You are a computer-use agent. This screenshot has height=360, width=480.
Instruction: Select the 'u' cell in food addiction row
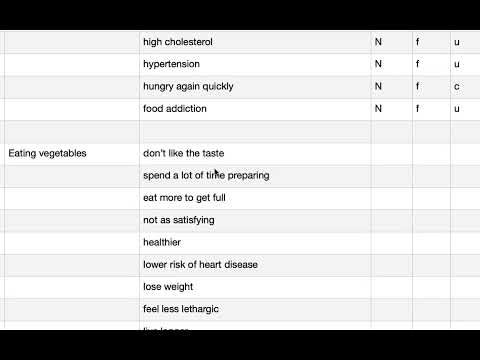(465, 109)
